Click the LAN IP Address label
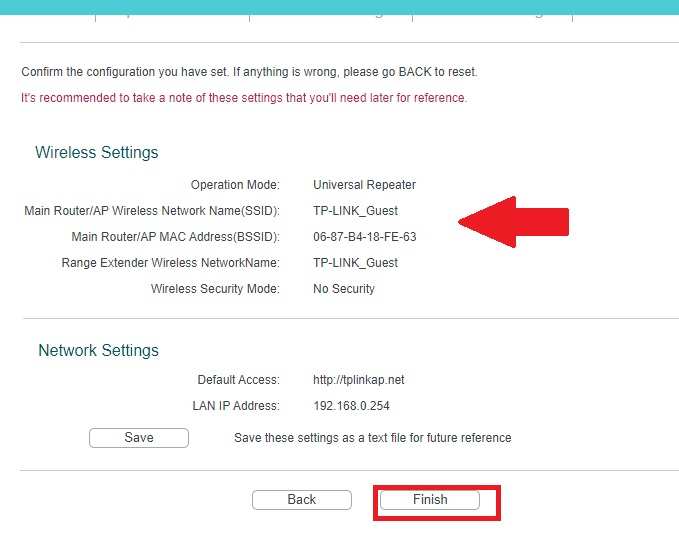 point(236,406)
